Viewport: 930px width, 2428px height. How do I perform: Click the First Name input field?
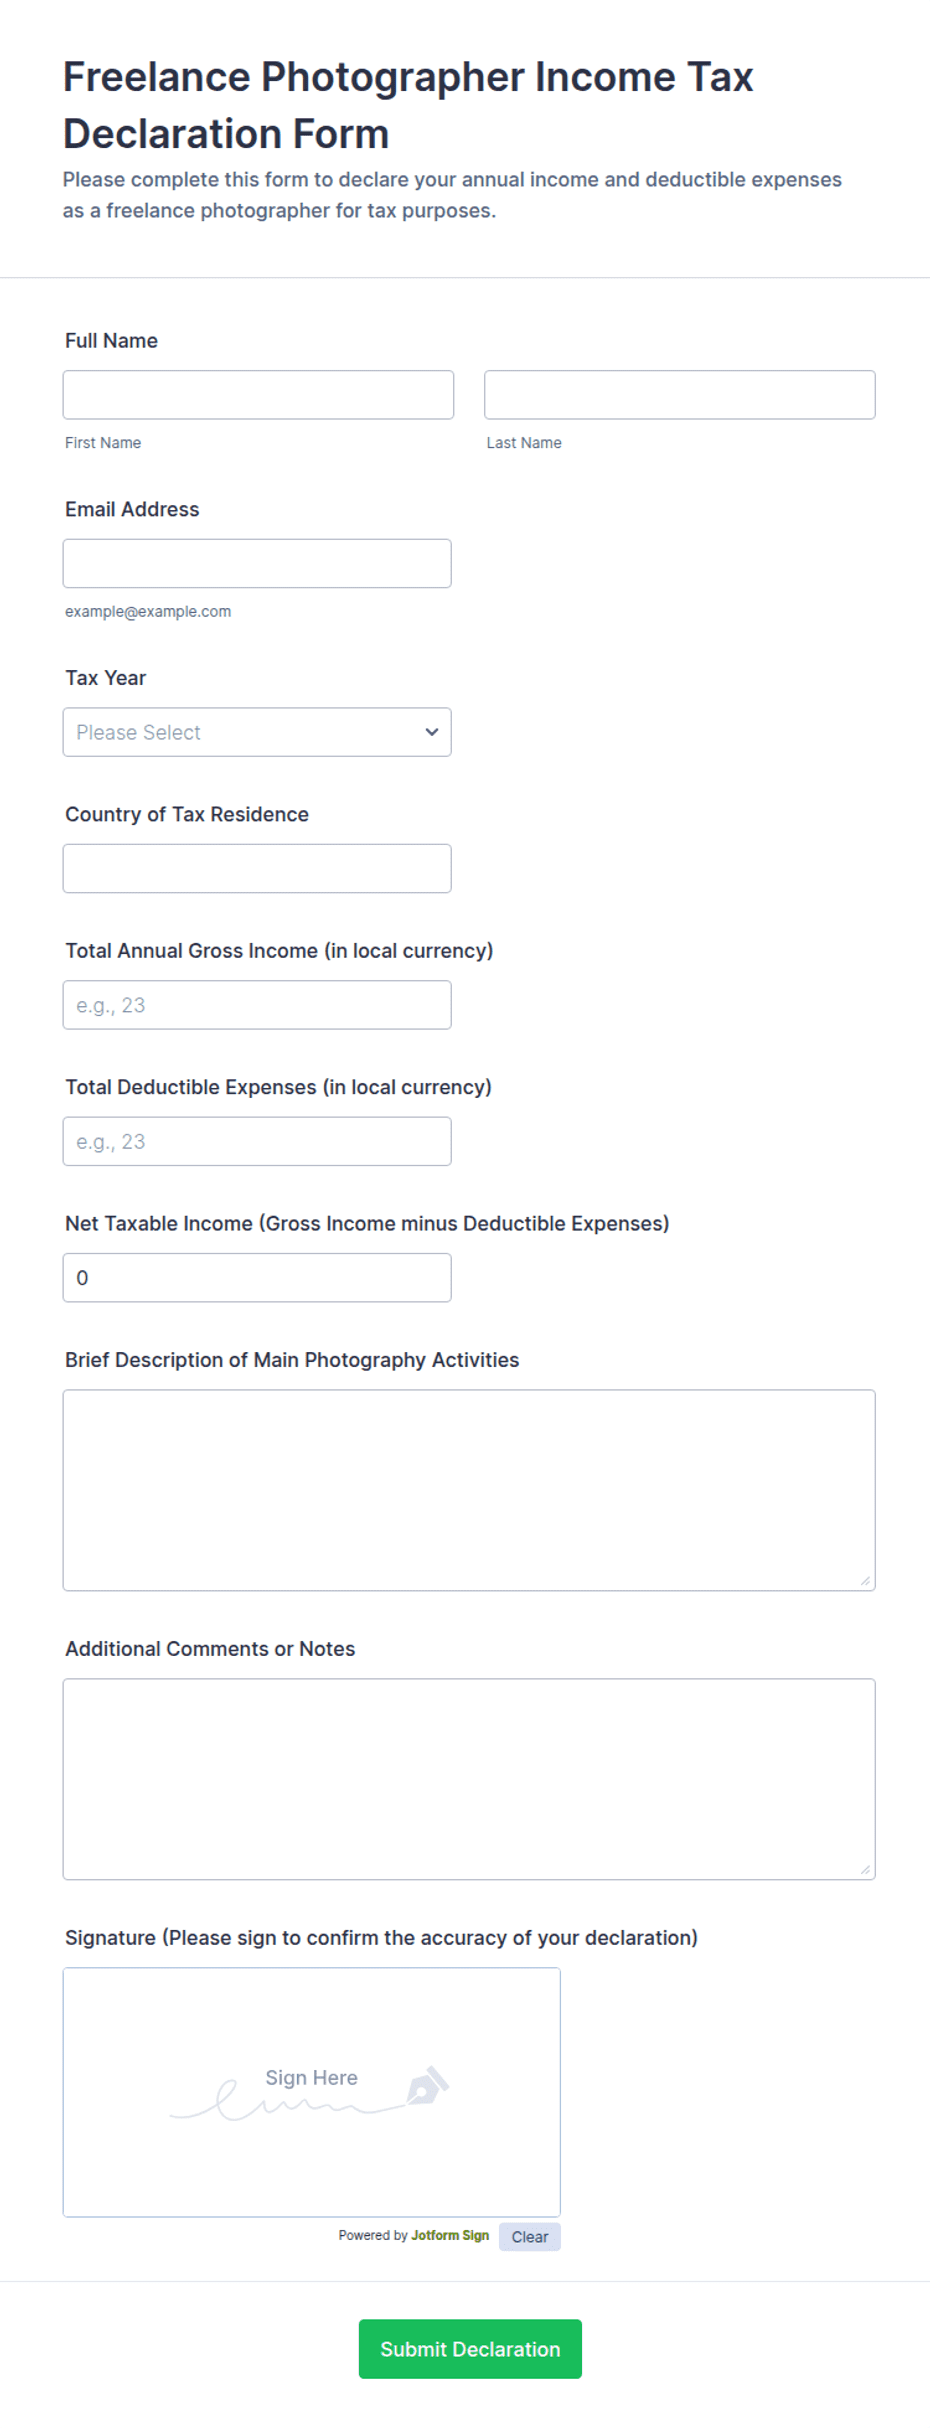coord(258,395)
